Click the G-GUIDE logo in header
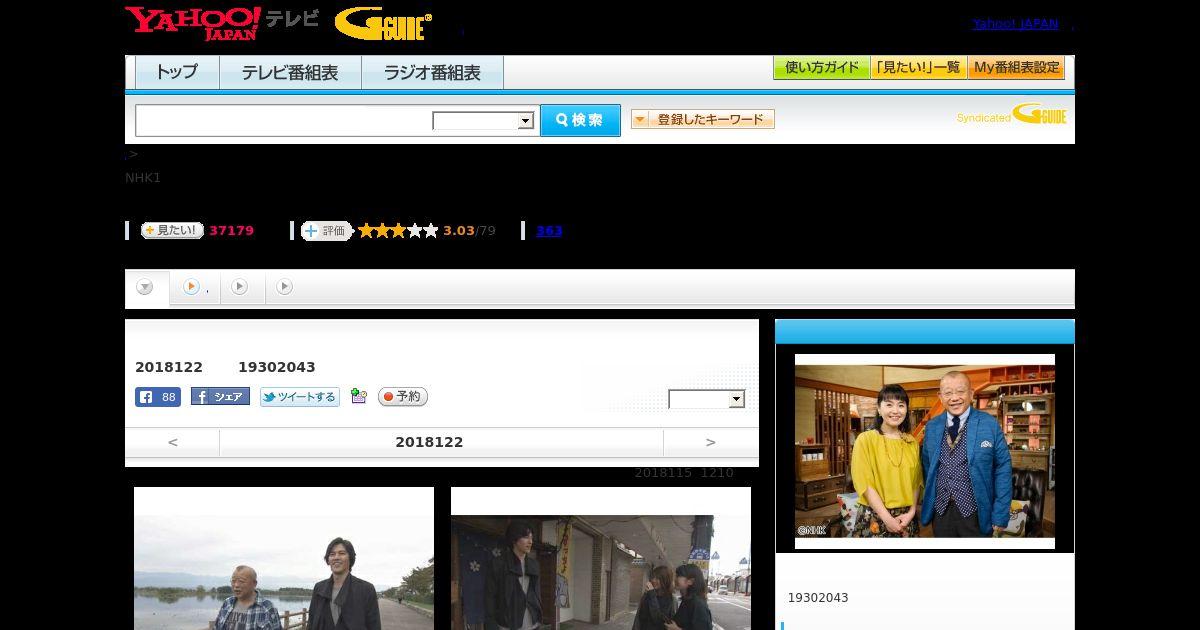 383,24
